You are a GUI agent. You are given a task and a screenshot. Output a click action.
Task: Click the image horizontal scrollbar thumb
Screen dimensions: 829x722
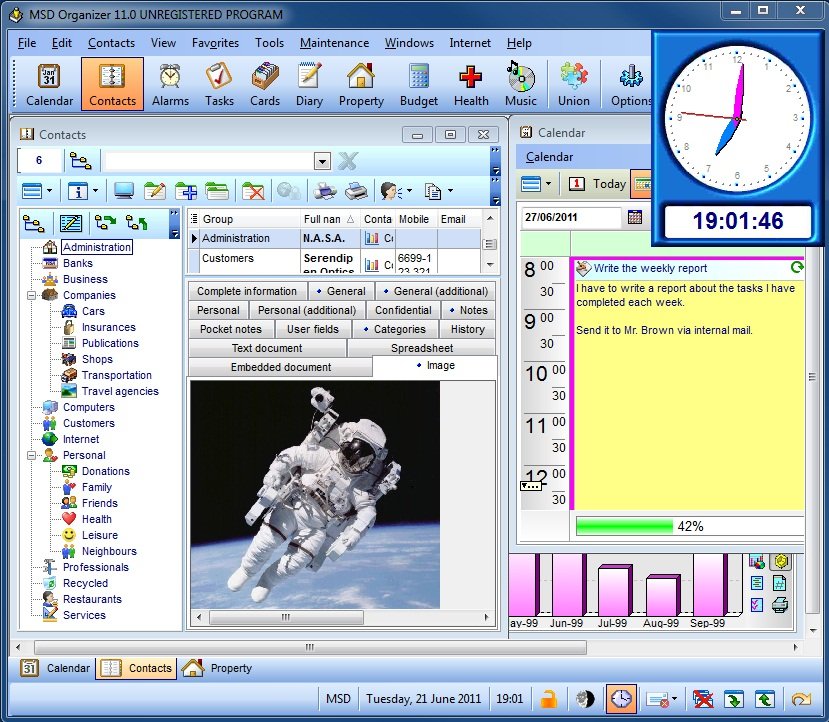tap(286, 617)
